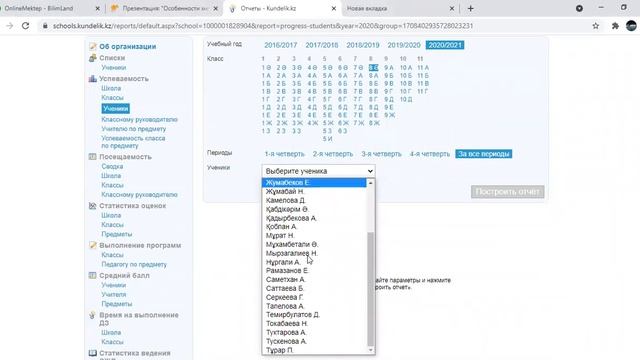Select Темирбулатов Д. from the student list
The image size is (640, 360).
314,315
